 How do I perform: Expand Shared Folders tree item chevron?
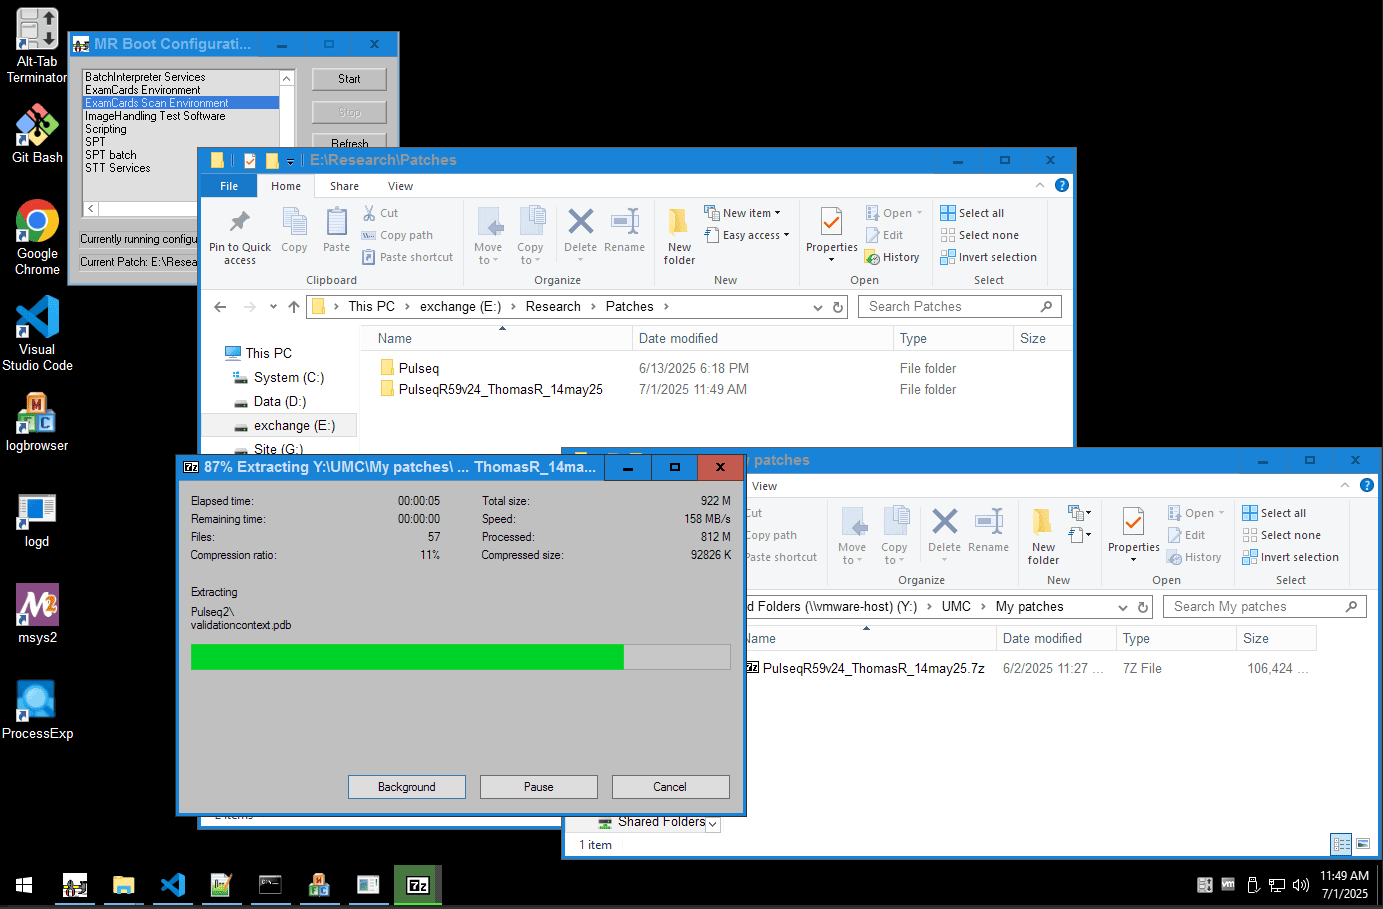pyautogui.click(x=713, y=823)
